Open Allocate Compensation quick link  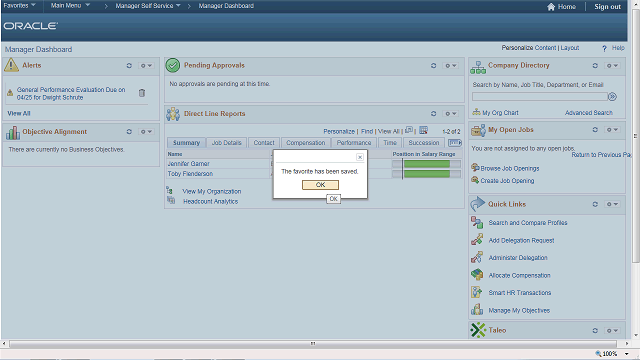point(519,276)
